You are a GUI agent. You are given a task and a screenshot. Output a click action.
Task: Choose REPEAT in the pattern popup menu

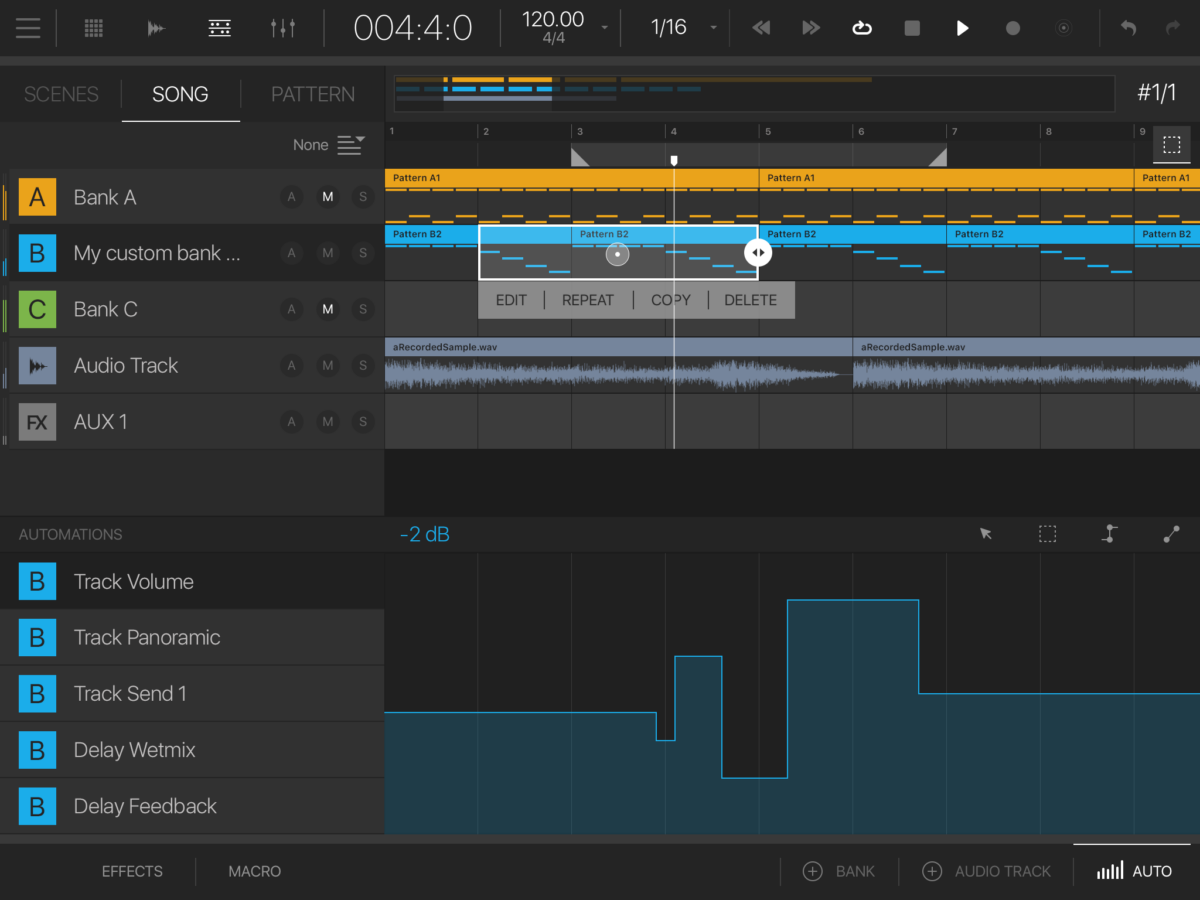pyautogui.click(x=587, y=300)
